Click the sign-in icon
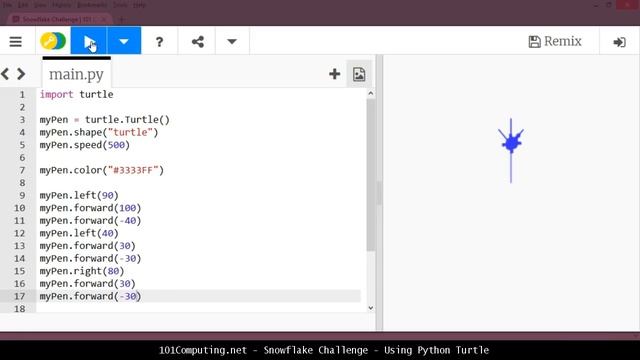Viewport: 640px width, 360px height. [620, 42]
